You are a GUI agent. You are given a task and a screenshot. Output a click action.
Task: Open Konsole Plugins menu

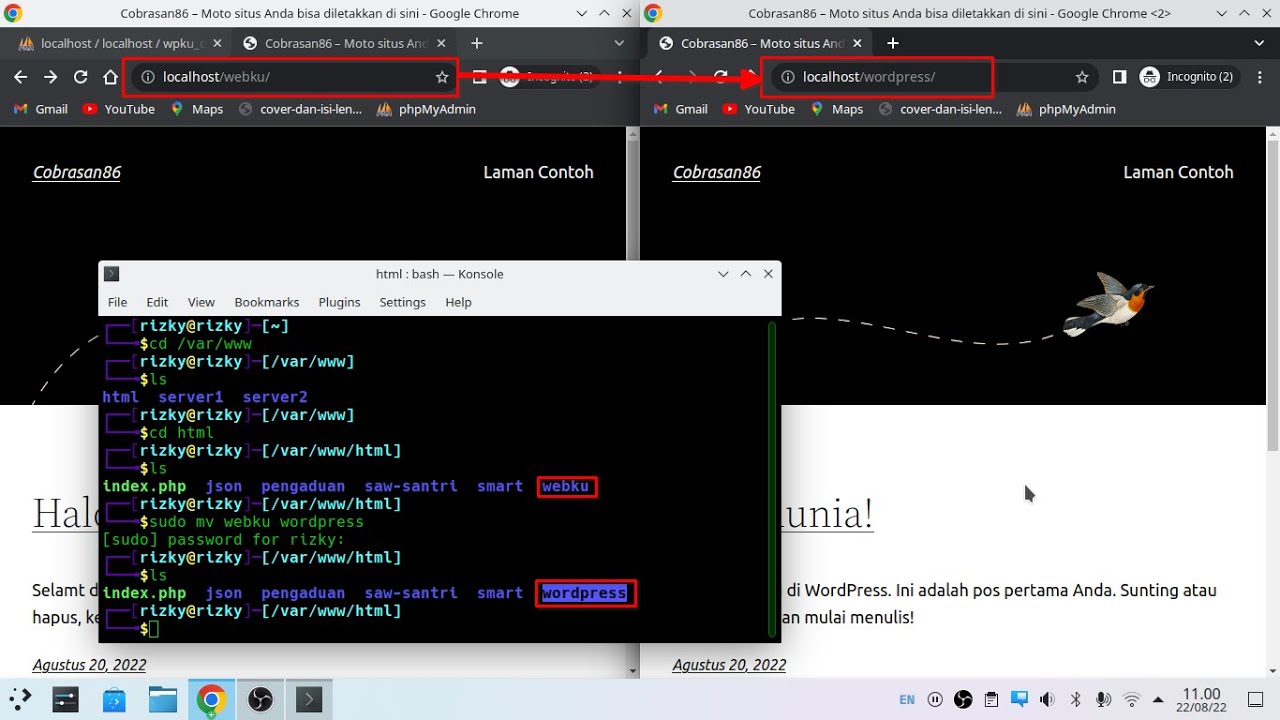tap(339, 302)
